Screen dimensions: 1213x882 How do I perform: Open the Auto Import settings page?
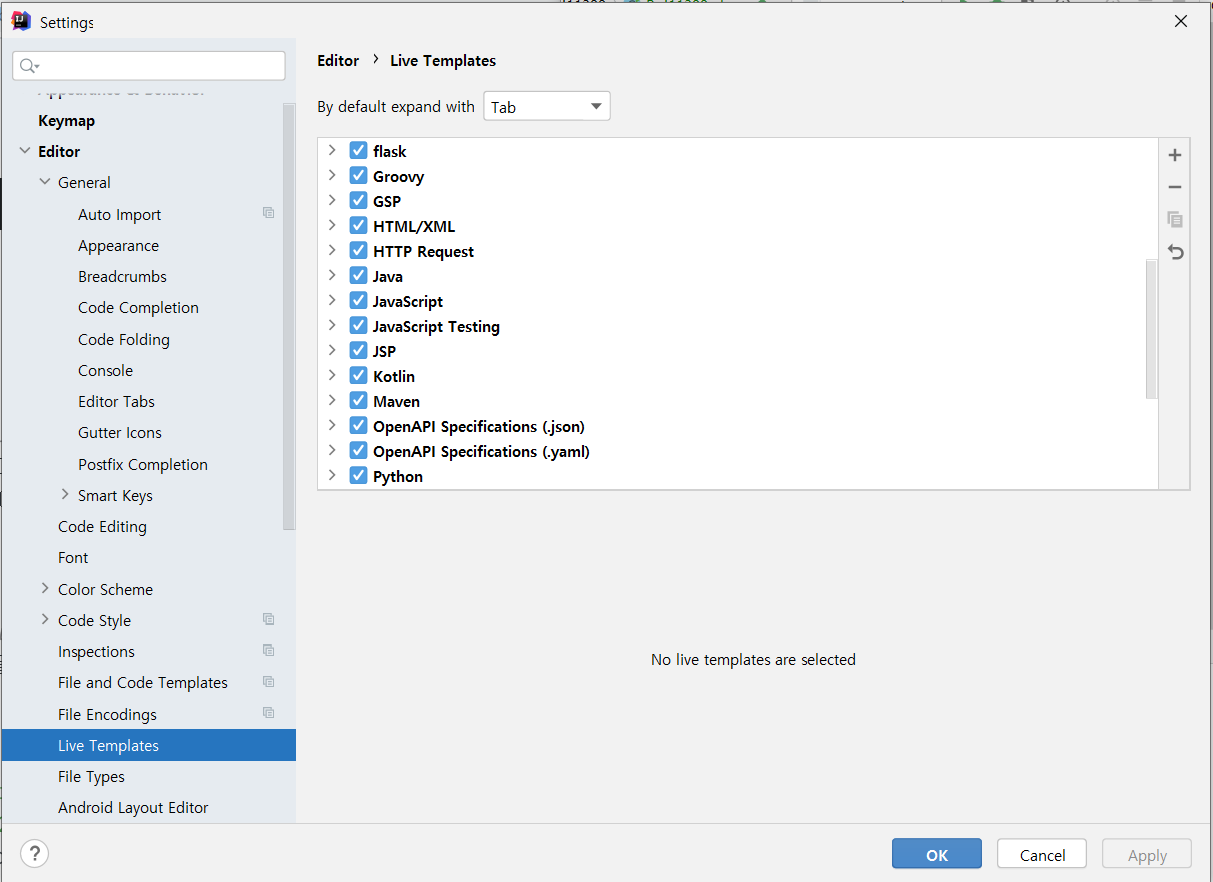tap(120, 214)
